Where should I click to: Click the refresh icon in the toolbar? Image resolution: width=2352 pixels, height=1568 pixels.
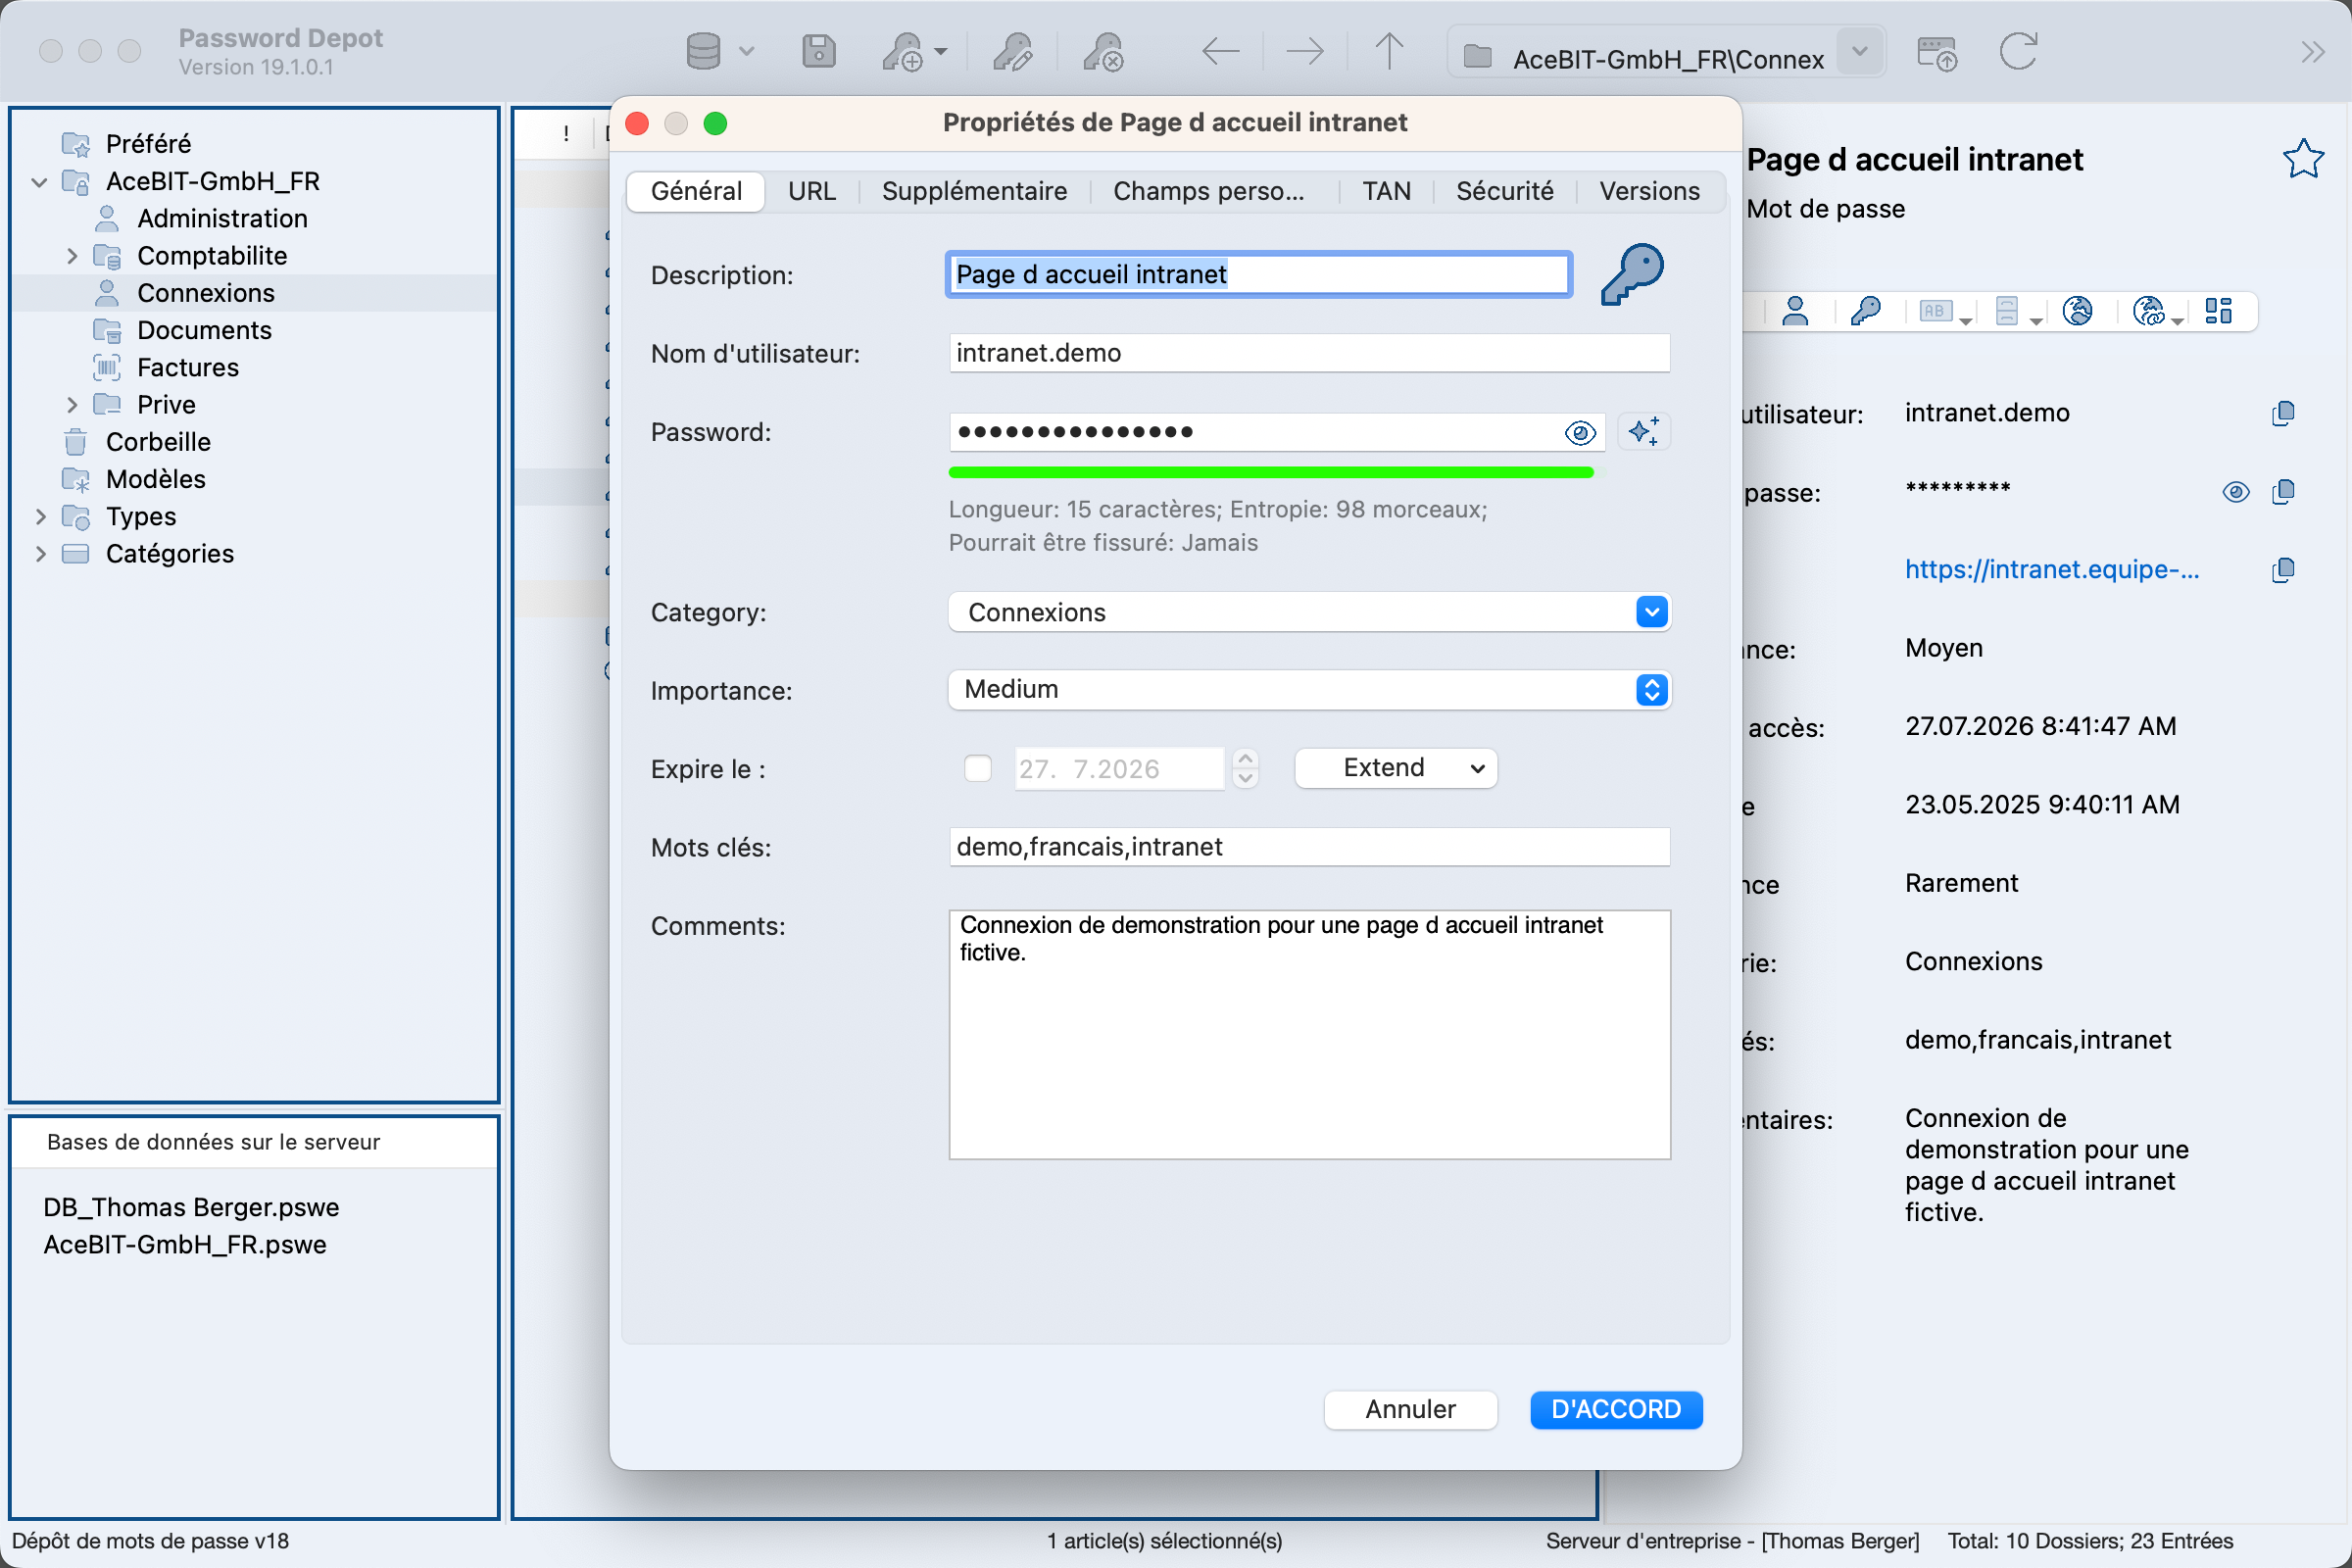[x=2018, y=51]
